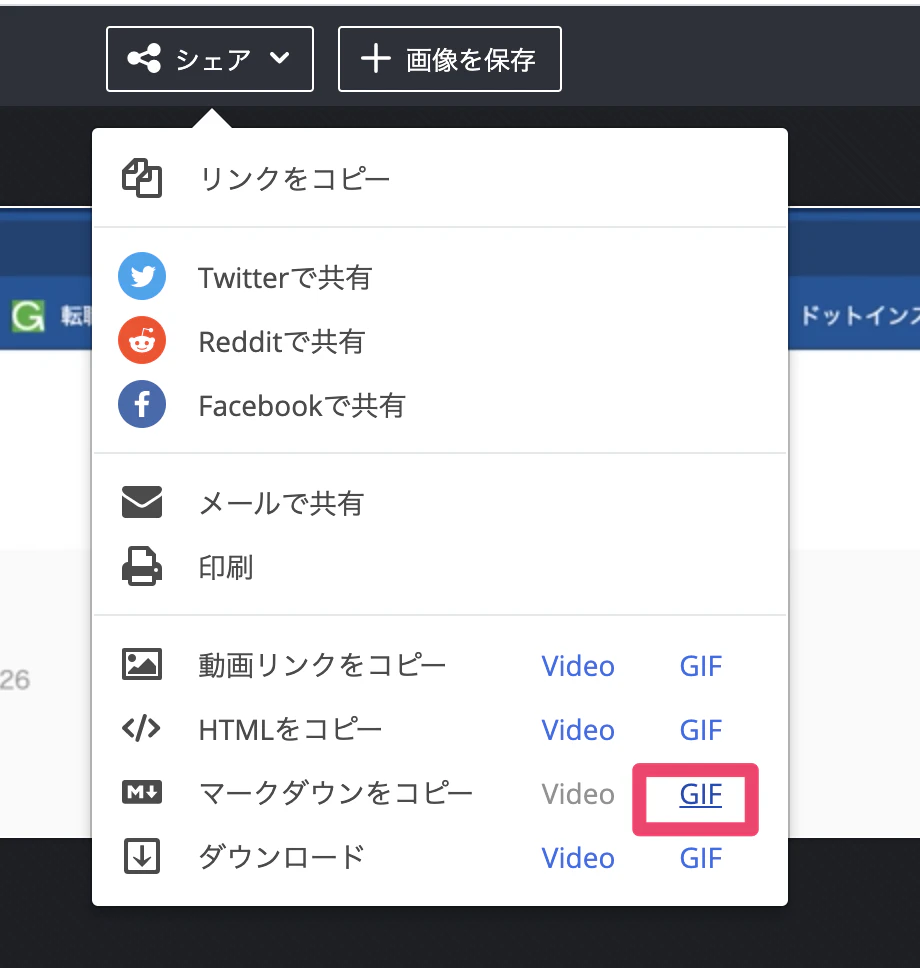Click the envelope mail icon
The height and width of the screenshot is (968, 920).
pyautogui.click(x=142, y=502)
